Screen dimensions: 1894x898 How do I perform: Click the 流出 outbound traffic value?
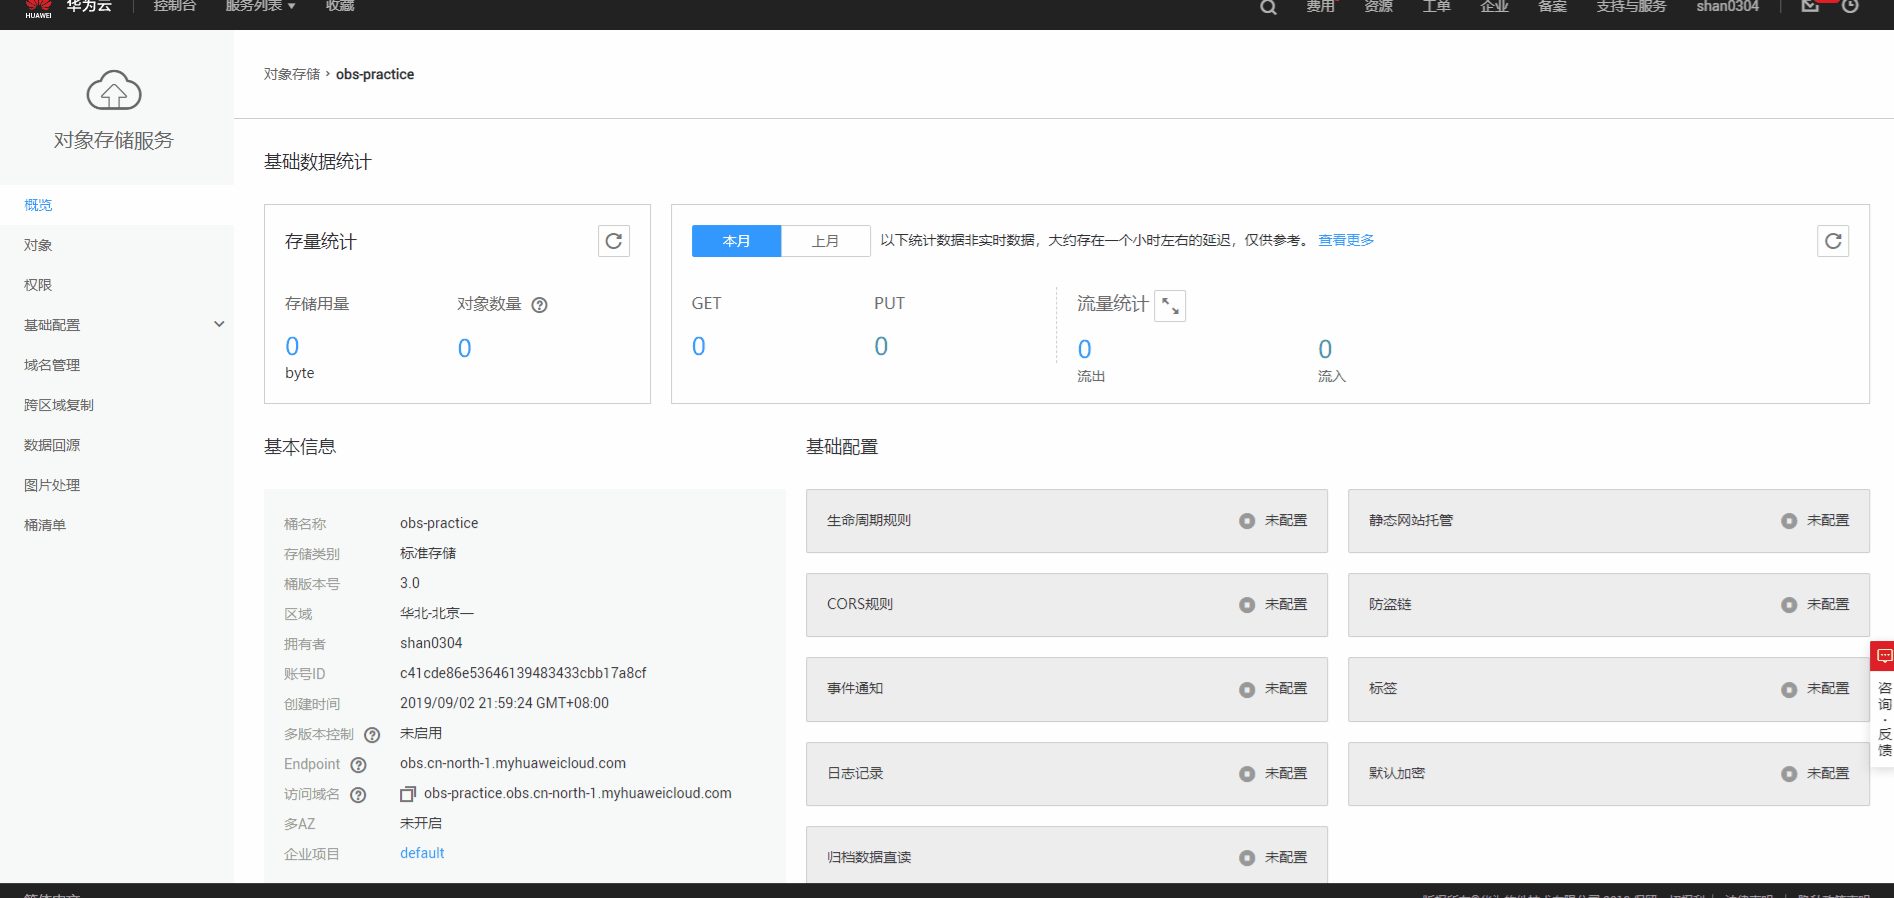point(1085,349)
